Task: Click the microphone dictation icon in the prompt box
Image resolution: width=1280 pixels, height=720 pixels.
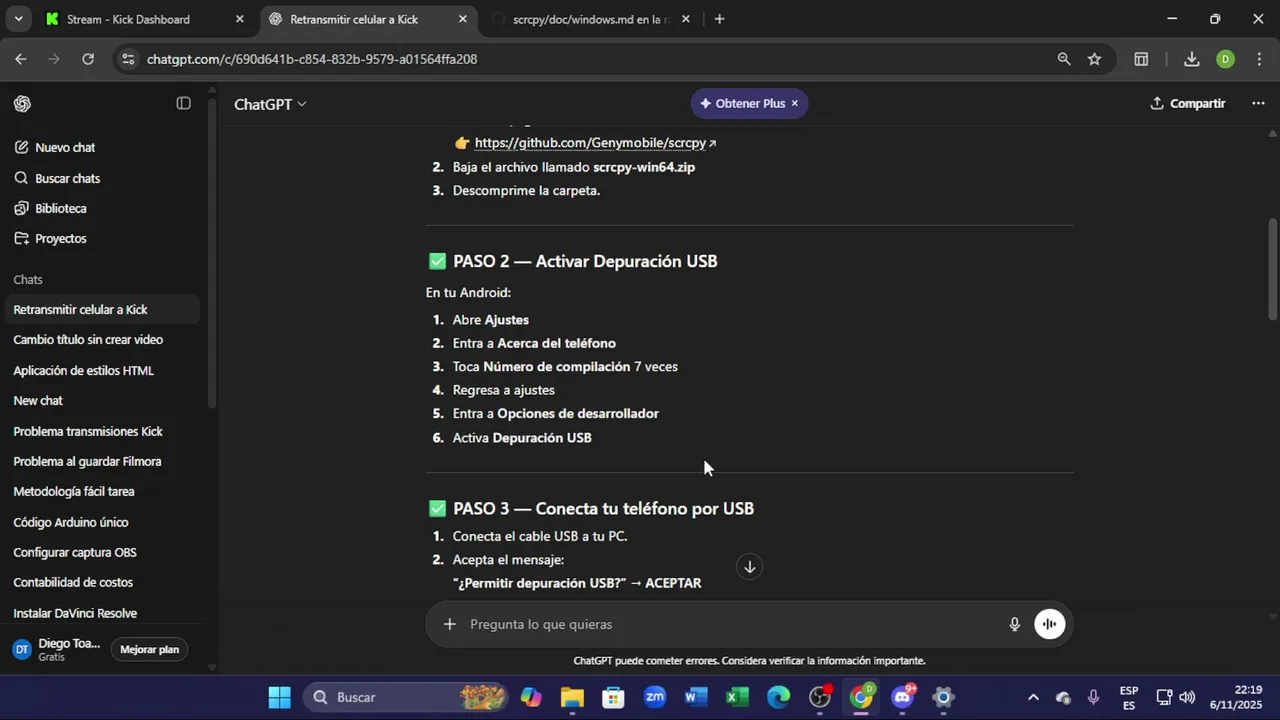Action: tap(1014, 624)
